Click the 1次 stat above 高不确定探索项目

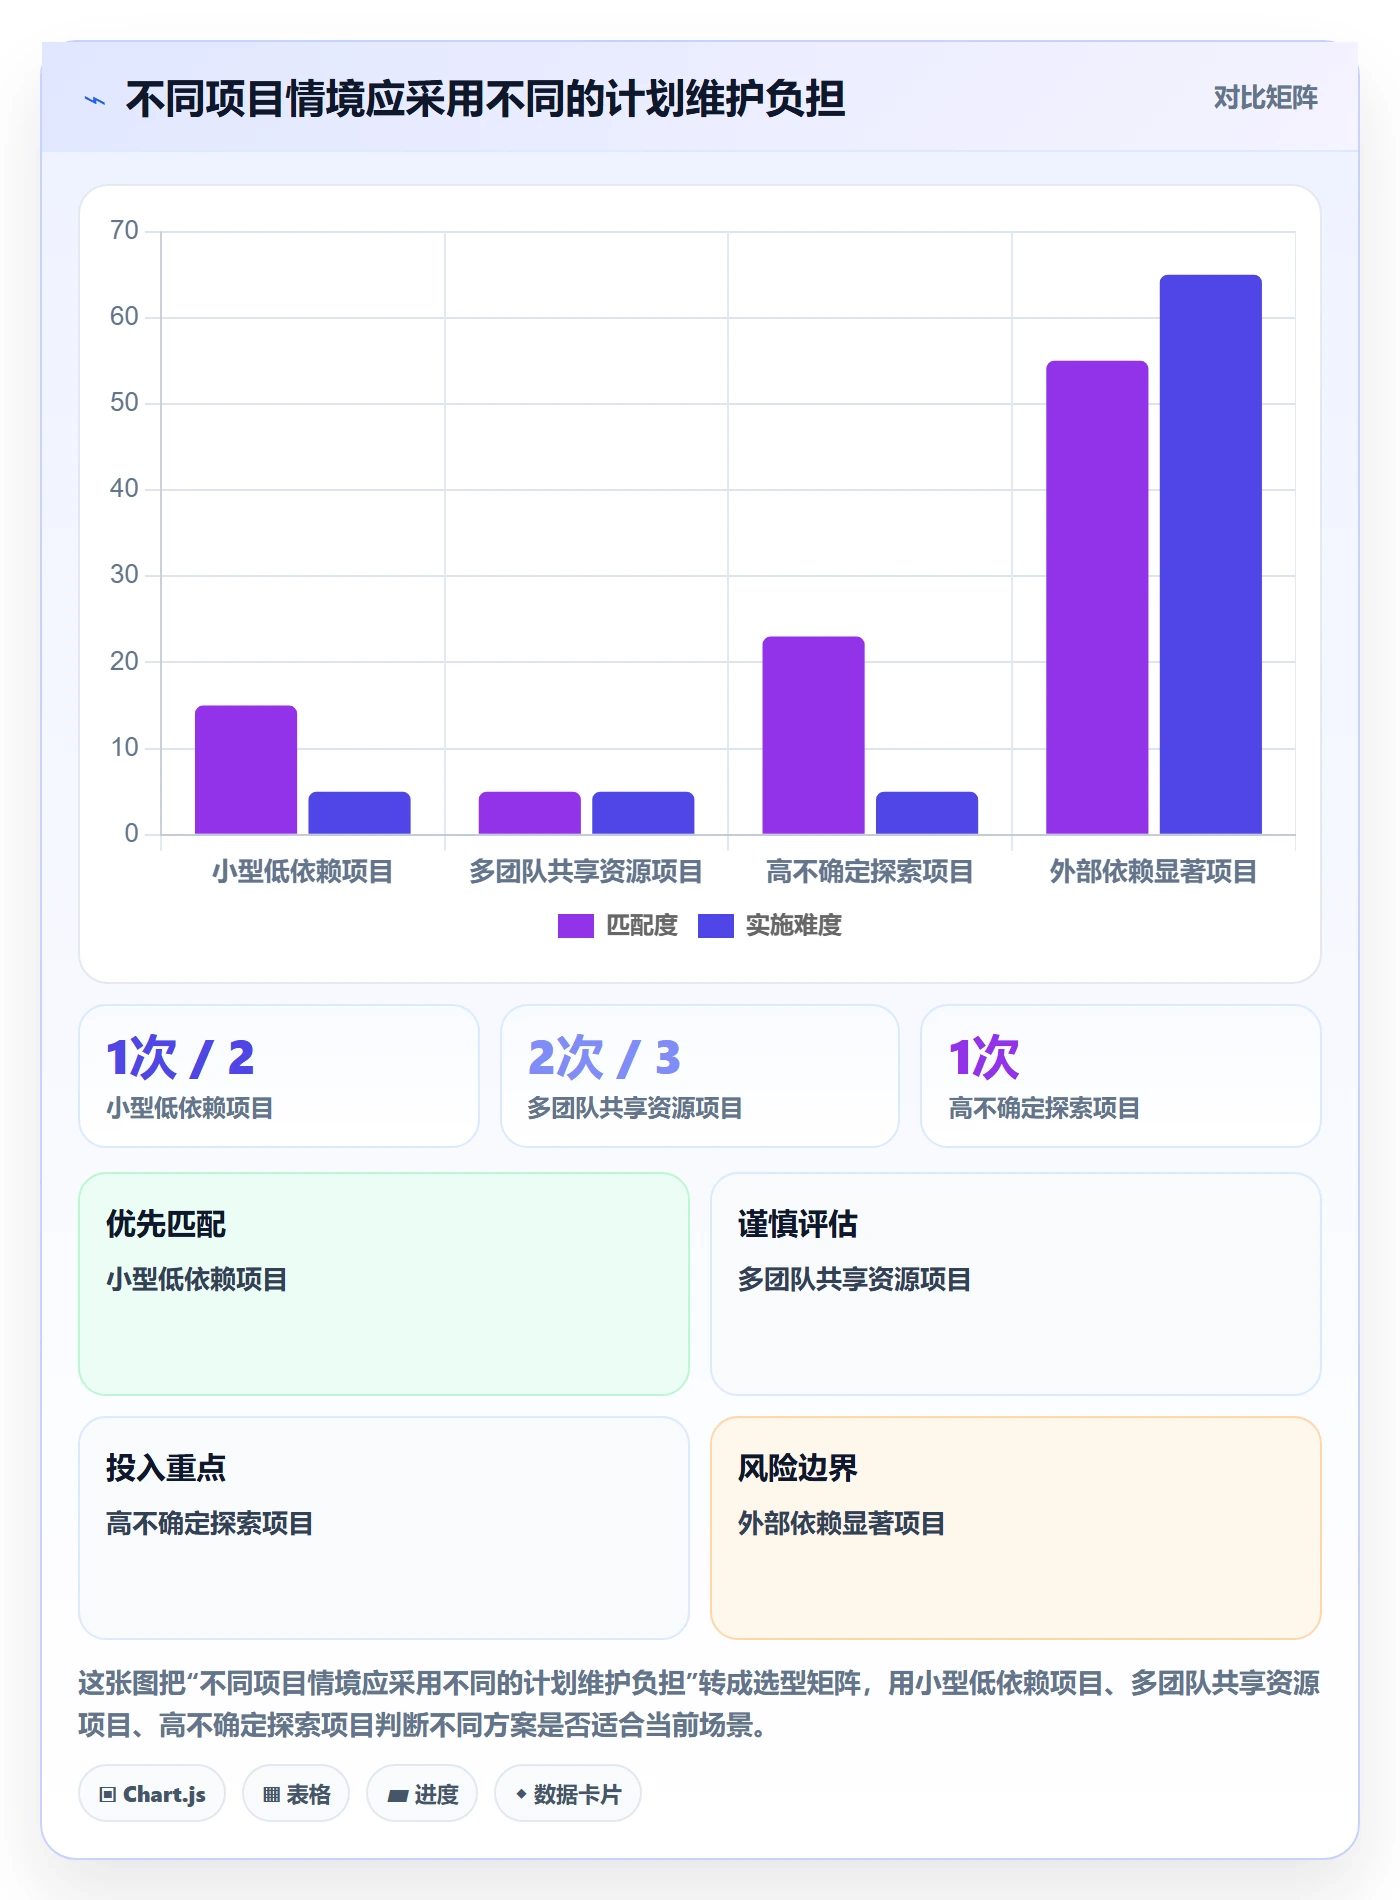click(984, 1058)
